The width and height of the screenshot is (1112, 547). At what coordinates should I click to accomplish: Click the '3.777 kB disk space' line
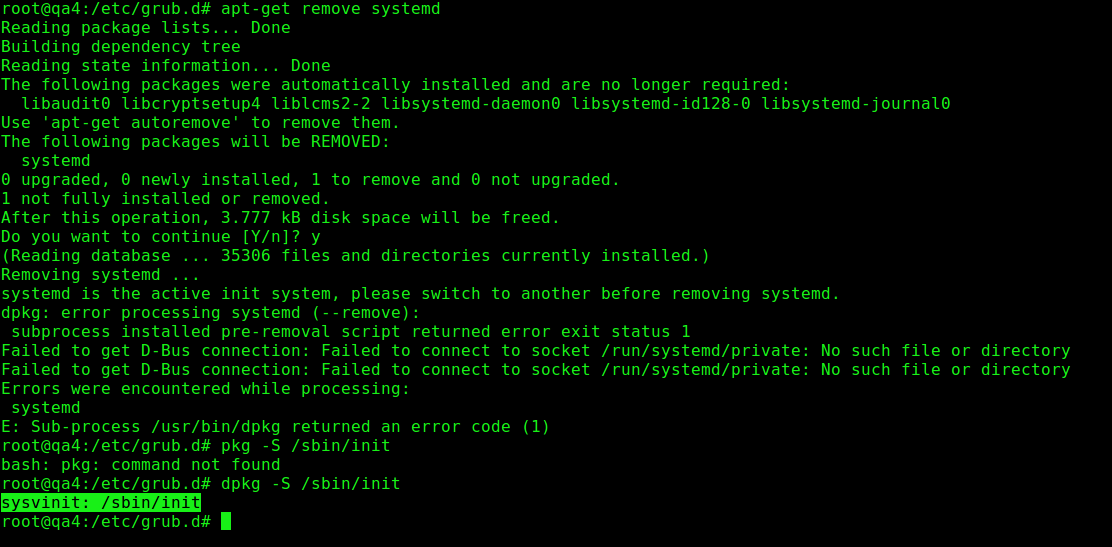280,218
